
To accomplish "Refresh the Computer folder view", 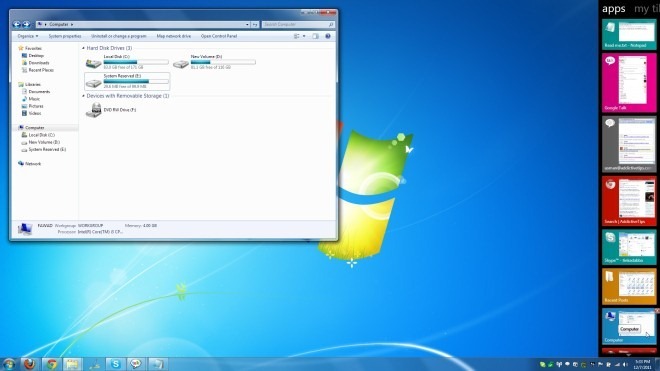I will pyautogui.click(x=255, y=24).
